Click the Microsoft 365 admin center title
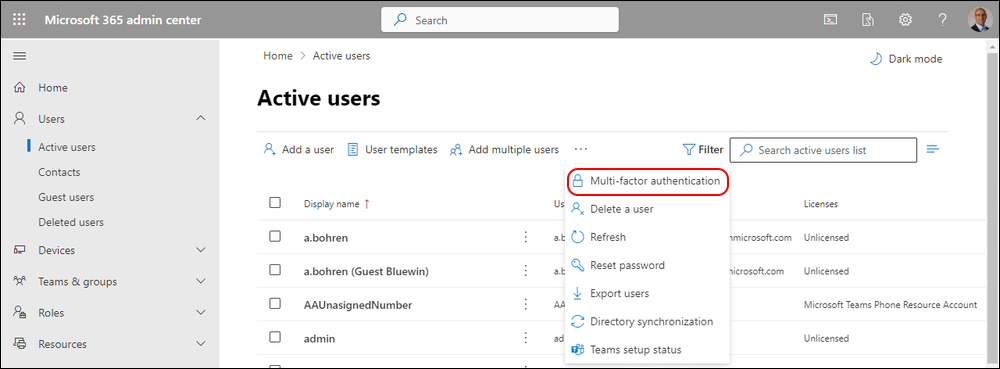 click(122, 20)
